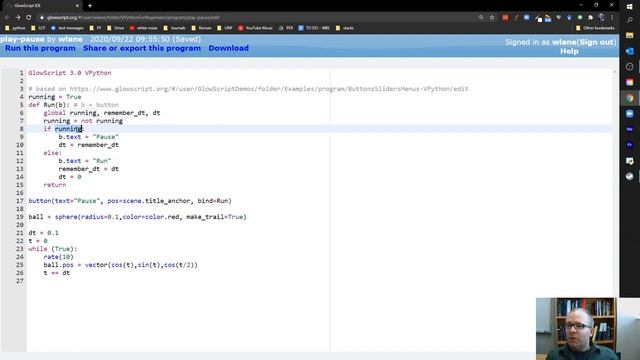Open the YouTube Music bookmark
Screen dimensions: 640x360
[x=256, y=28]
